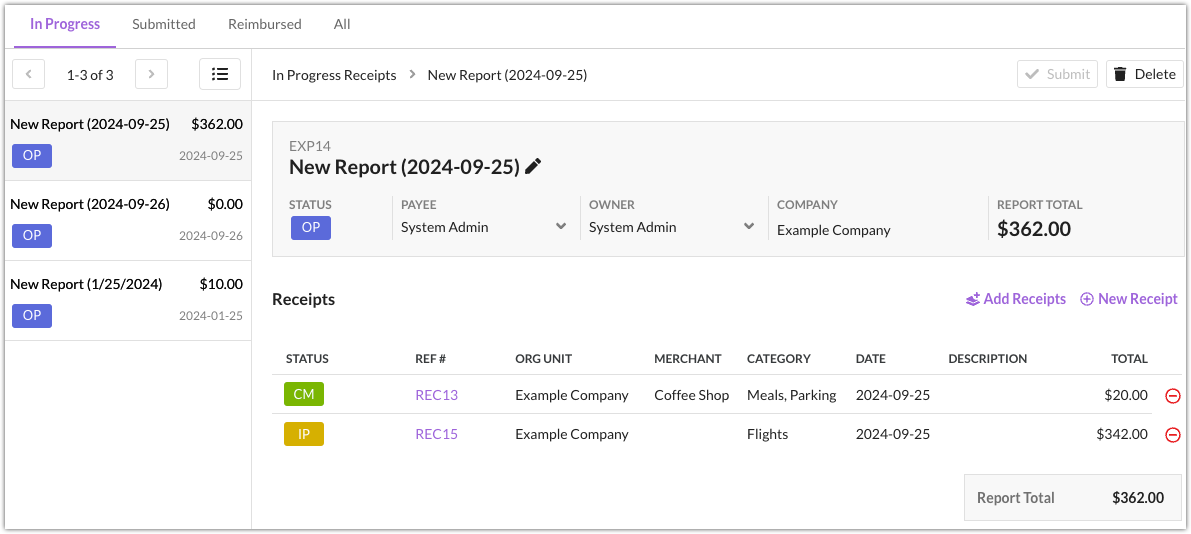The image size is (1191, 534).
Task: Click the OP status badge in the report header
Action: coord(311,228)
